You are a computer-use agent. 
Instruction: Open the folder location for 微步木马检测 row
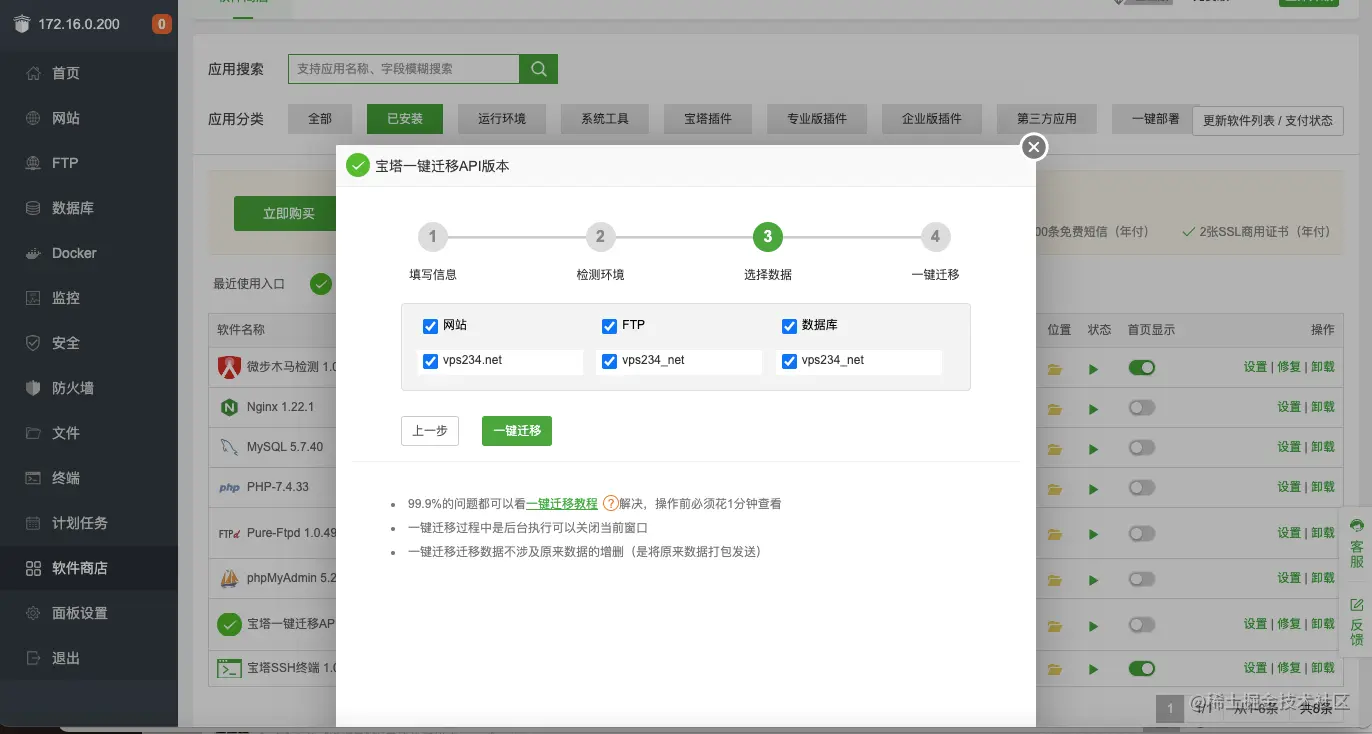coord(1054,368)
